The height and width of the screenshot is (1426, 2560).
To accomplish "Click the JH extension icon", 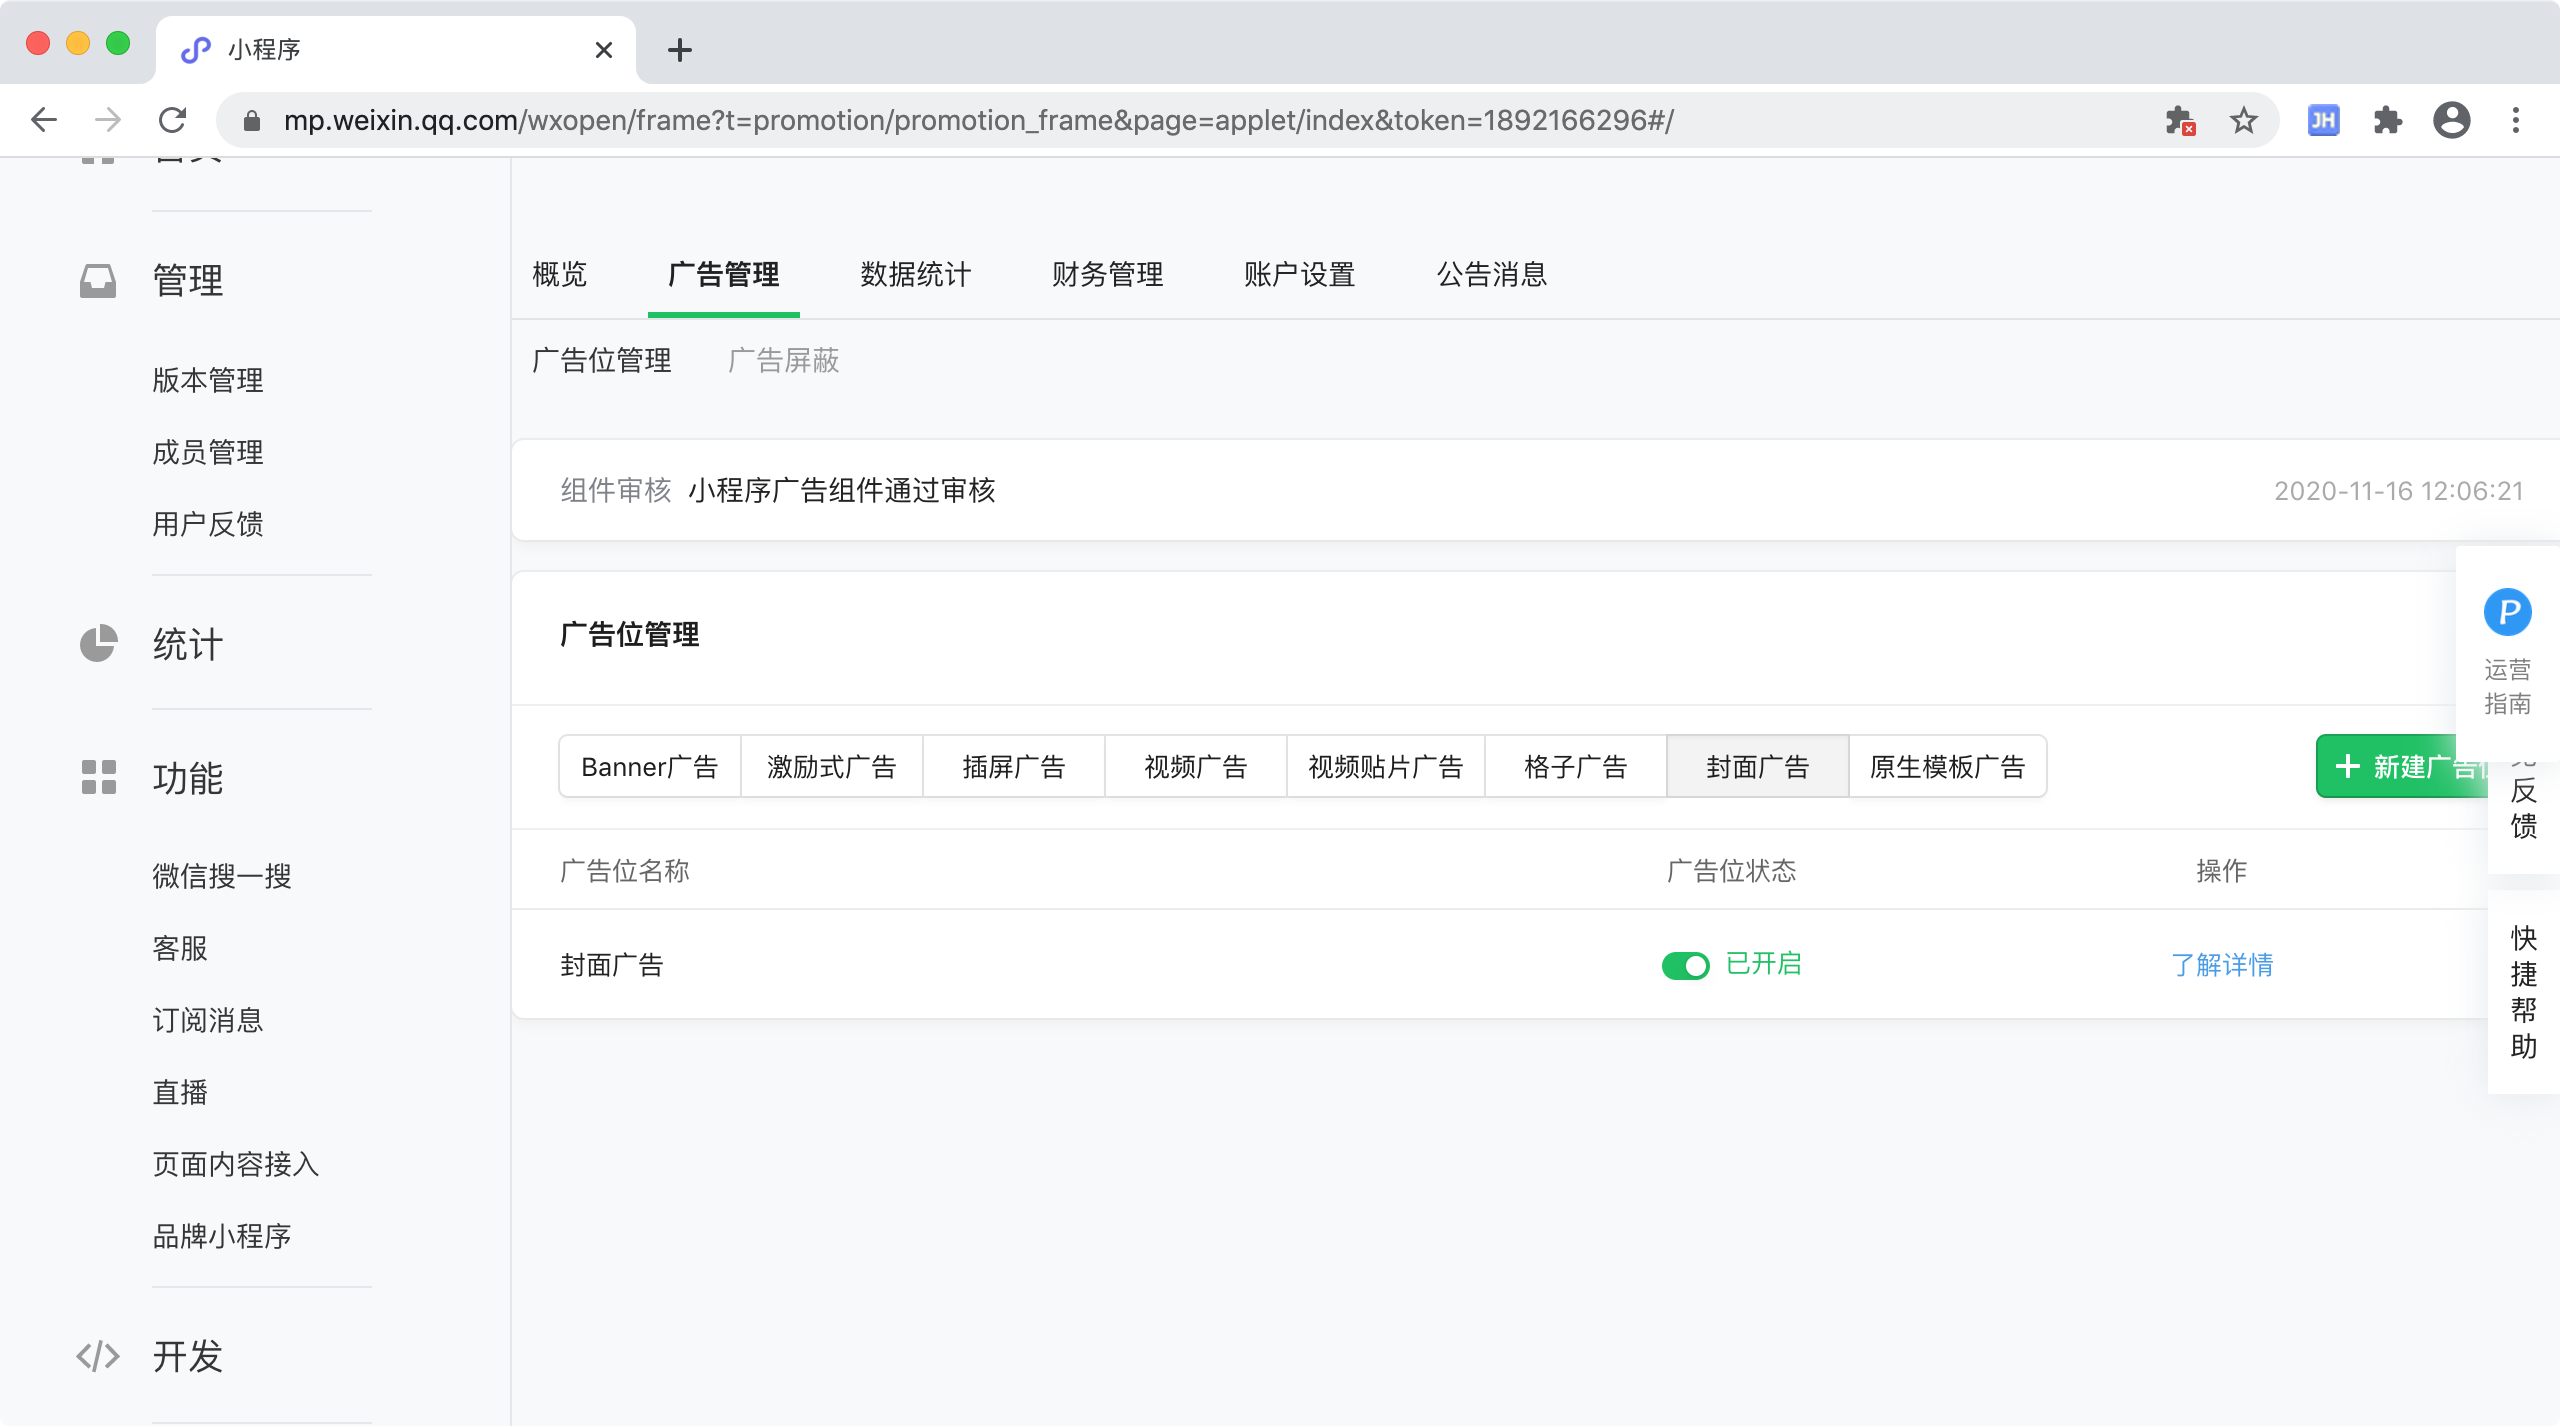I will pos(2322,121).
